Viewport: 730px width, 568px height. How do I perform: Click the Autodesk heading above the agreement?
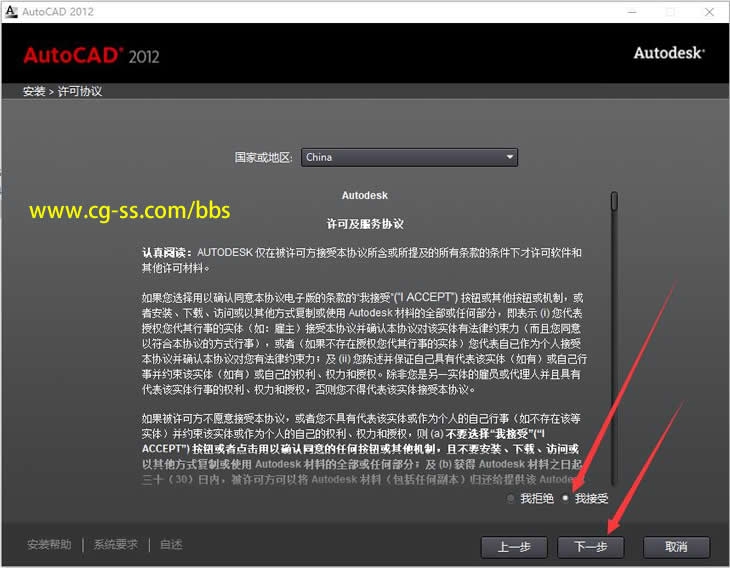pos(365,196)
